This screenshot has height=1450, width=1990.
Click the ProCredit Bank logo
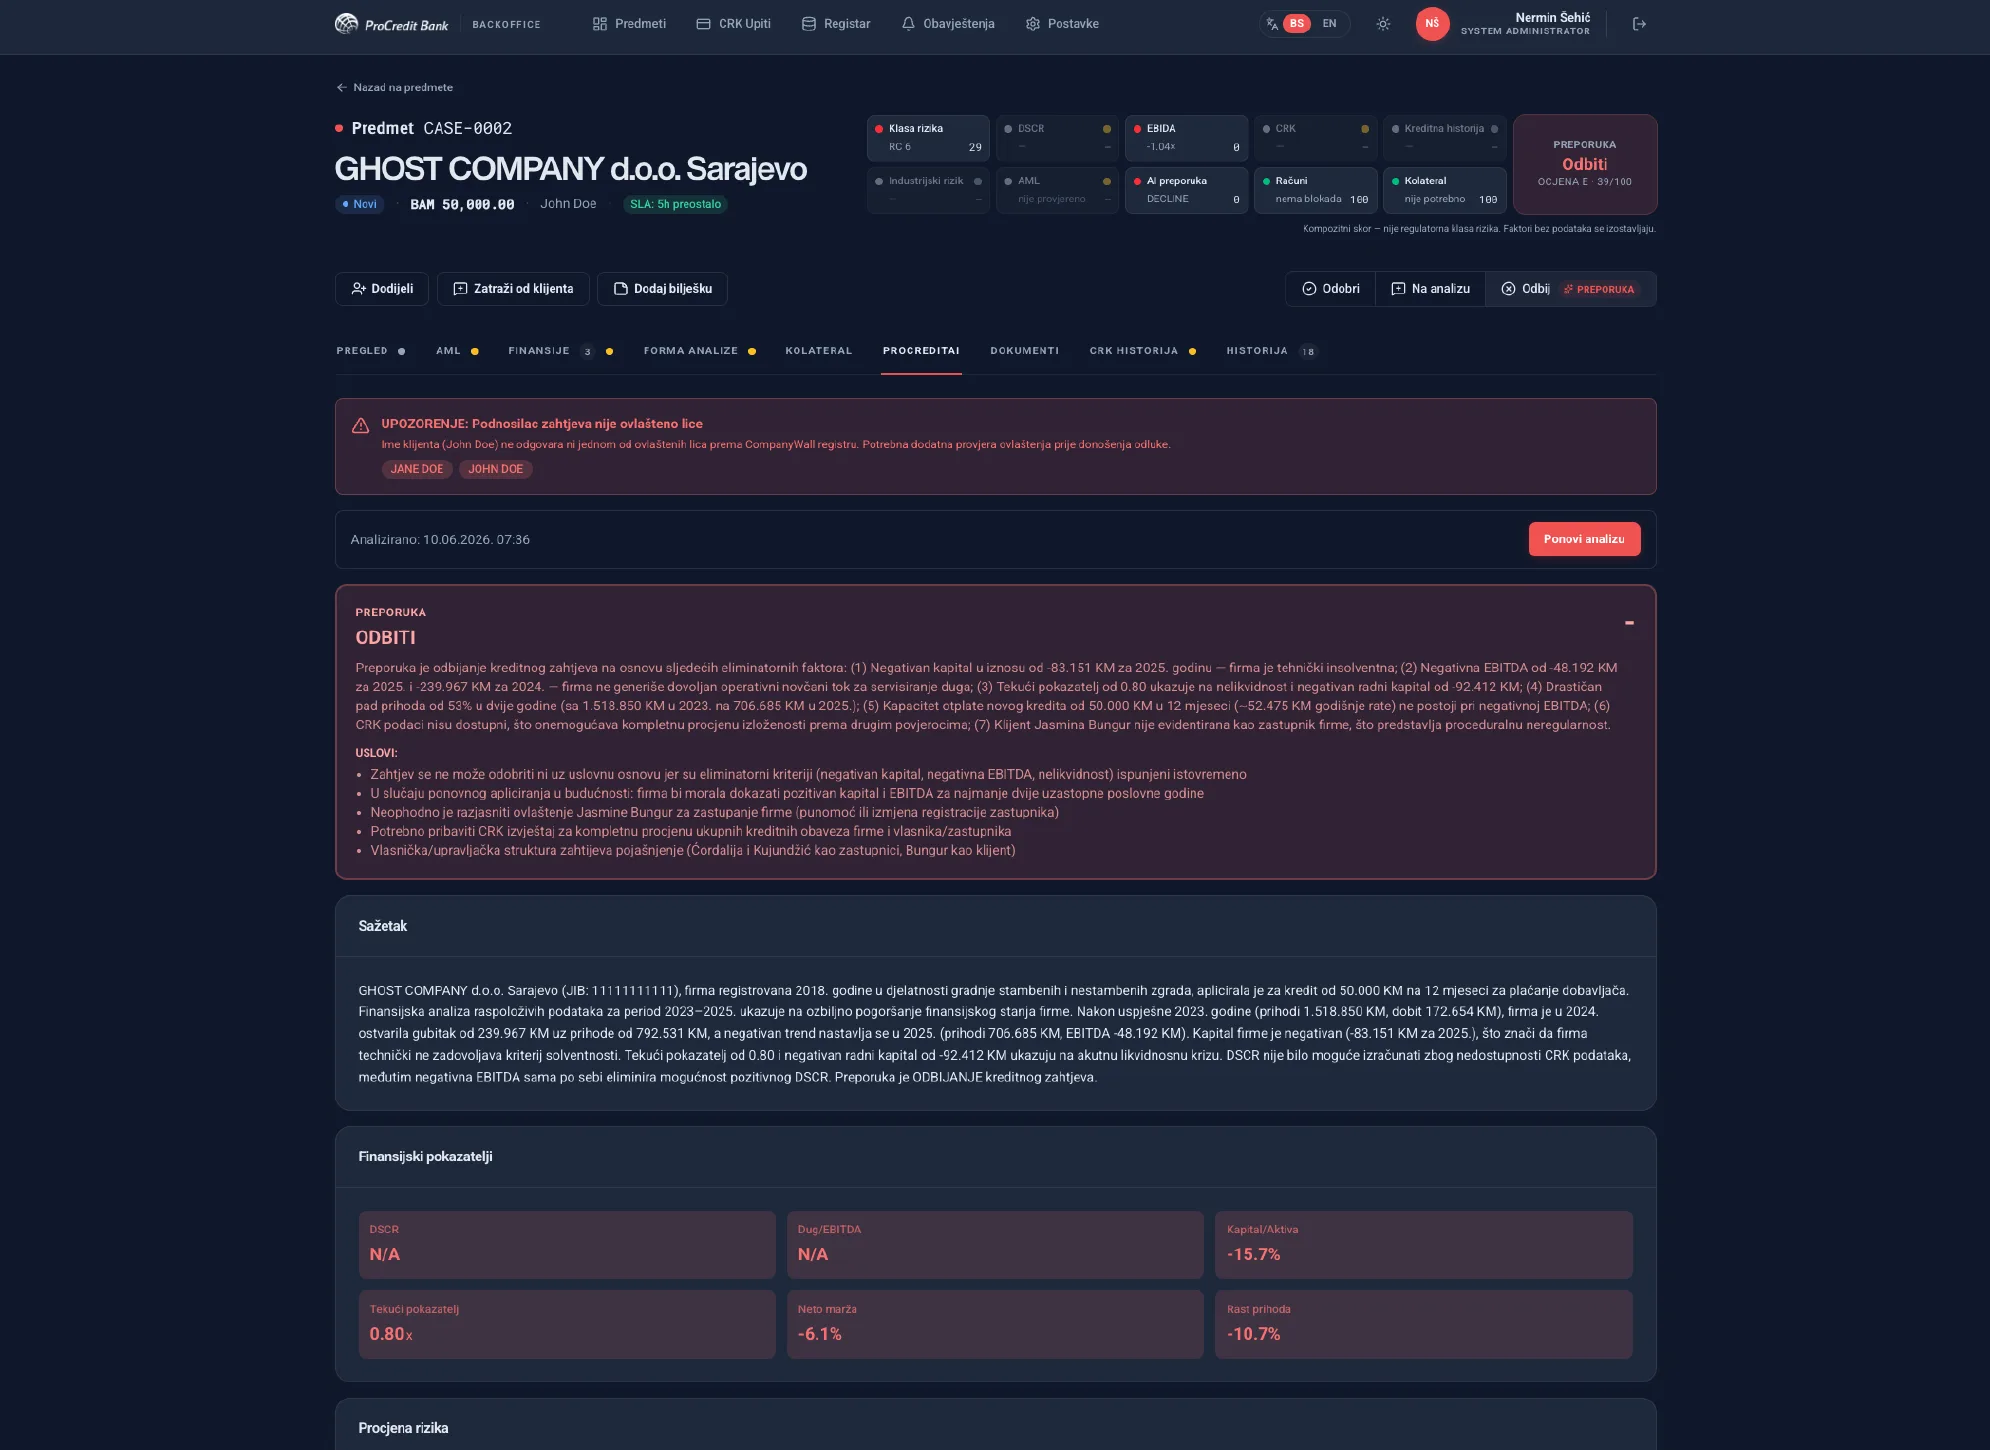click(391, 24)
